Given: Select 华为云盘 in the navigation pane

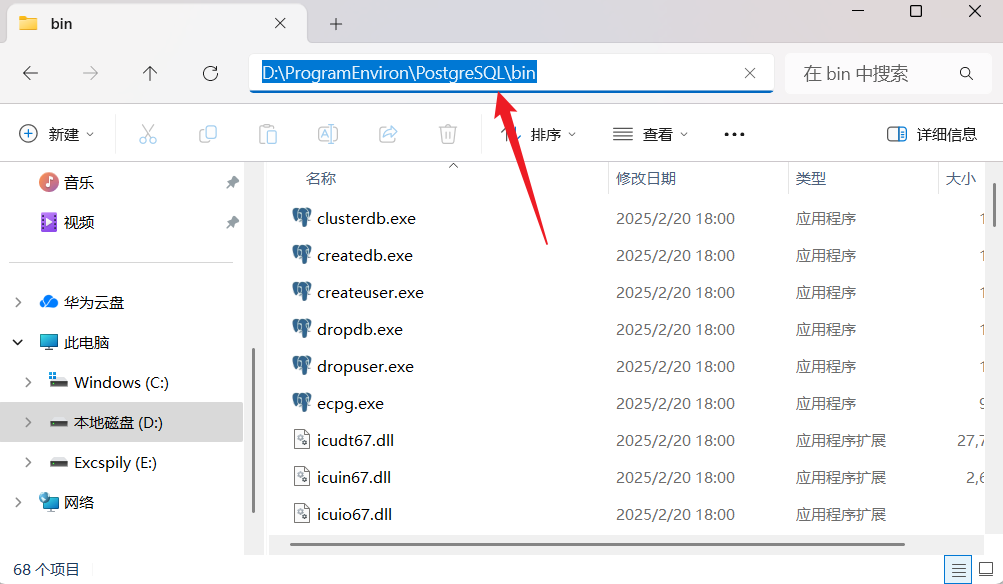Looking at the screenshot, I should point(82,302).
